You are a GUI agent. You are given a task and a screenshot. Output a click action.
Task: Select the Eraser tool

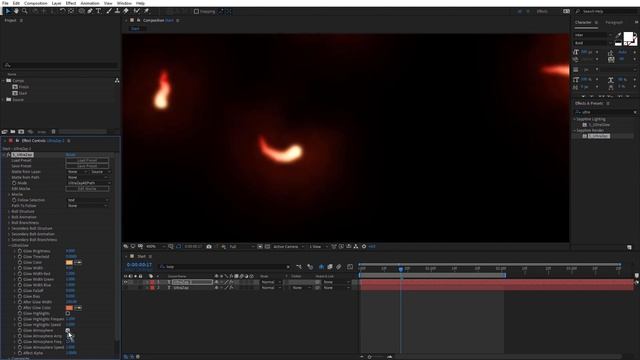126,11
